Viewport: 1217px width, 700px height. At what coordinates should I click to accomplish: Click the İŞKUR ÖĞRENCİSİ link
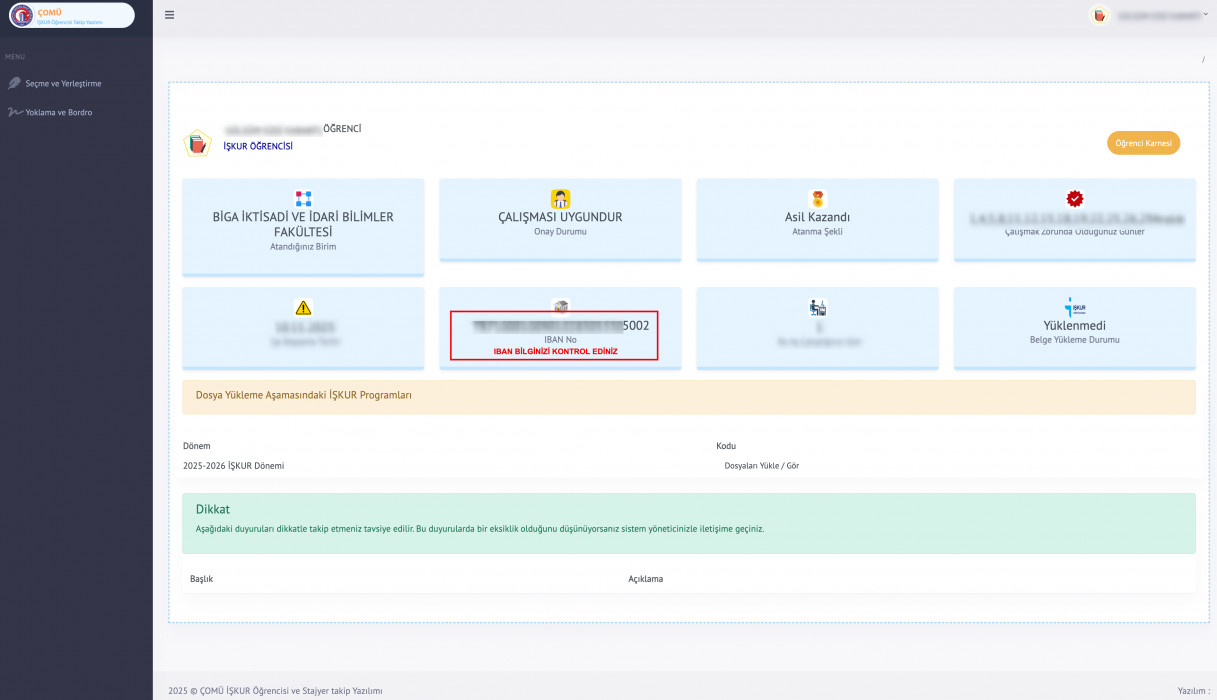pos(258,146)
